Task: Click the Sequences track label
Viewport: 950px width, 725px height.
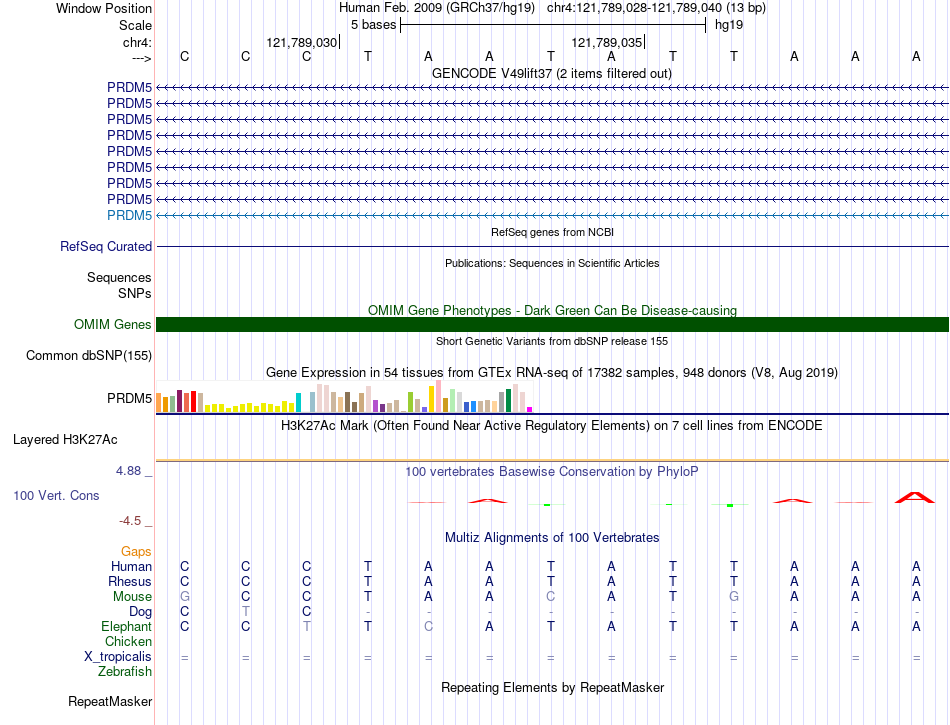Action: [x=119, y=277]
